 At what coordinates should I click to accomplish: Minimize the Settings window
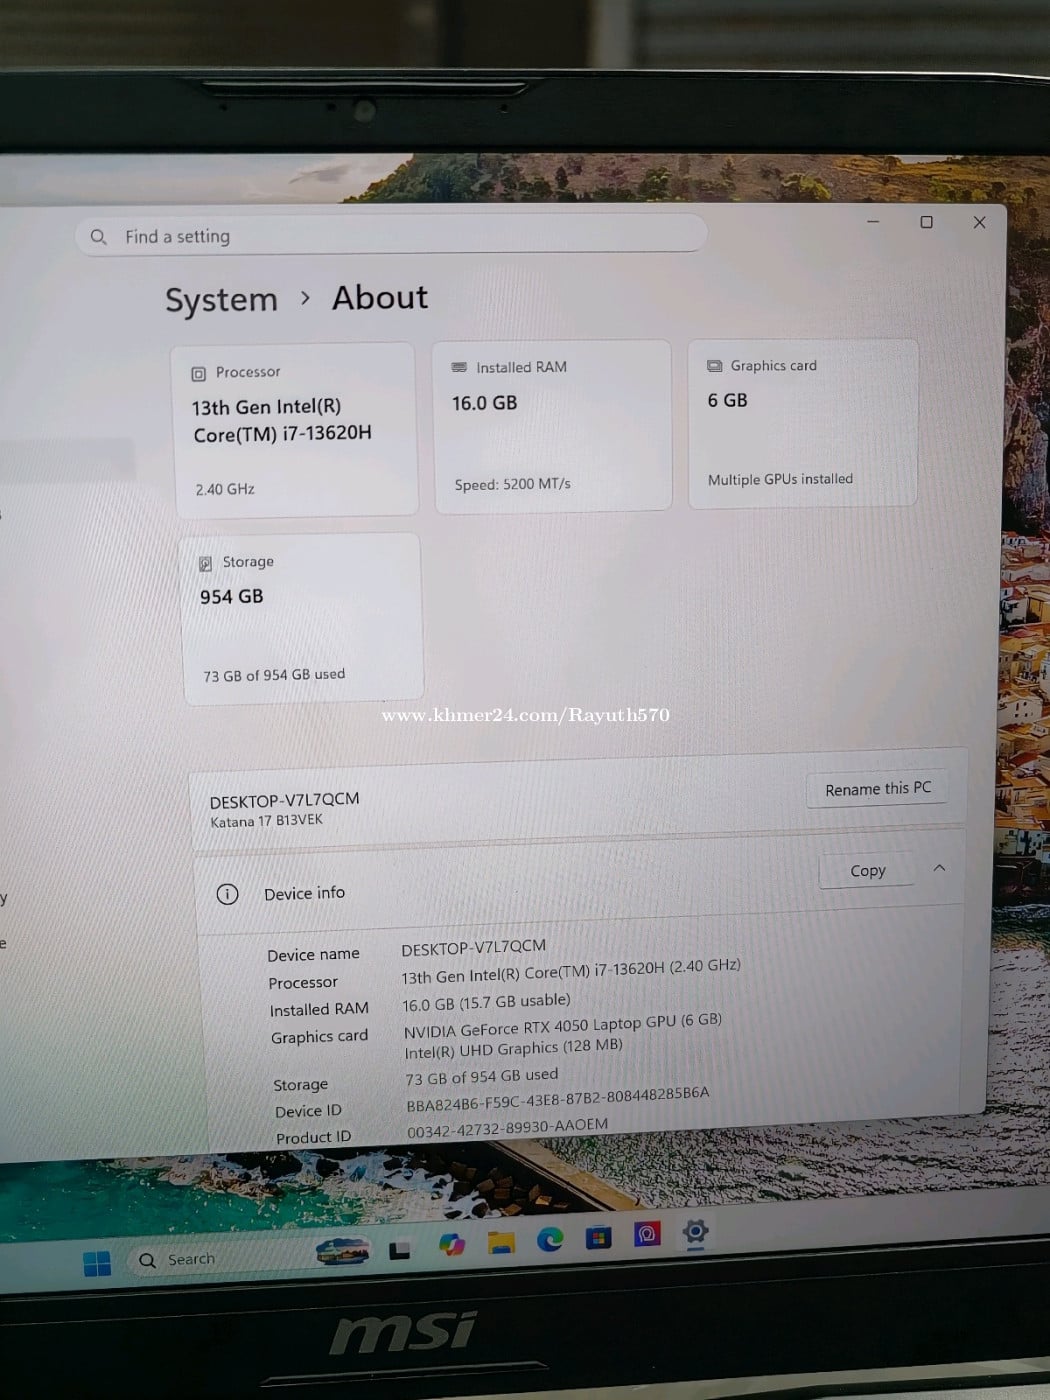(x=873, y=221)
